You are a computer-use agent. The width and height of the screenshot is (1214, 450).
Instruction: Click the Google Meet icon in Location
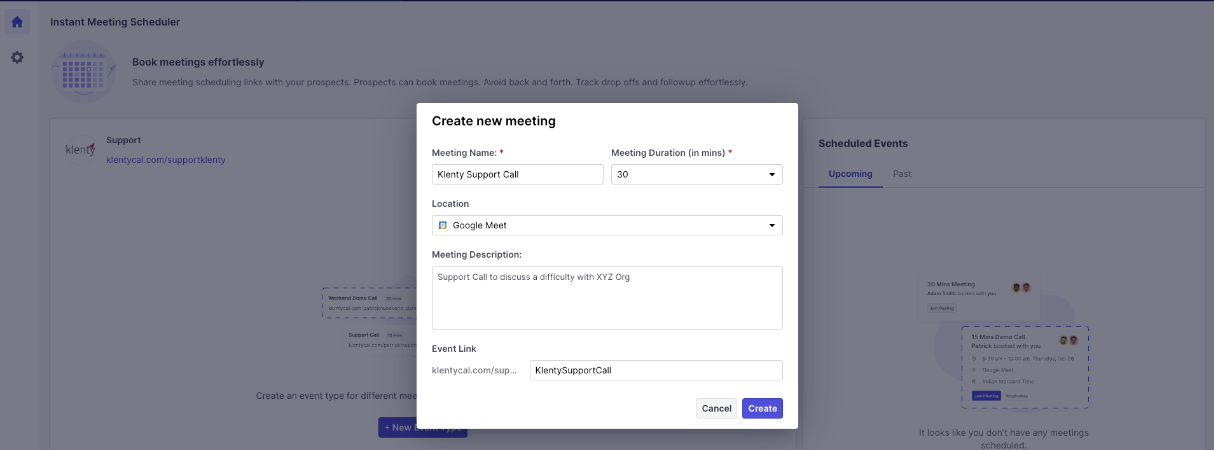pos(443,226)
